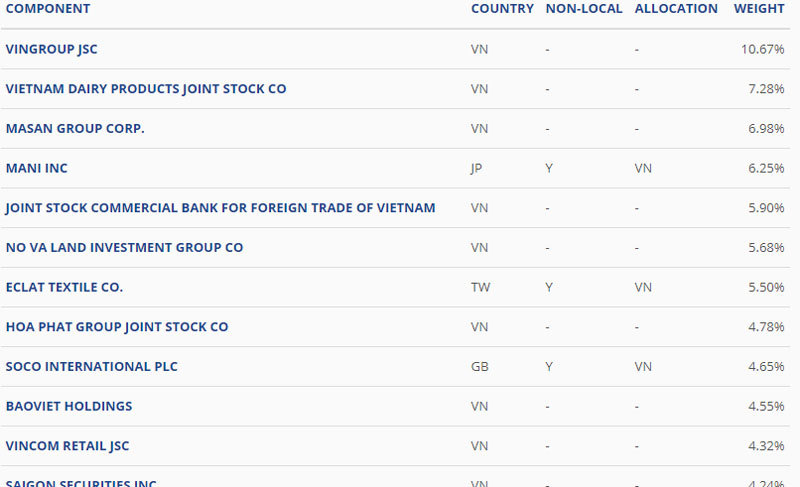Select Hoa Phat Group Joint Stock Co
Image resolution: width=800 pixels, height=487 pixels.
click(117, 327)
